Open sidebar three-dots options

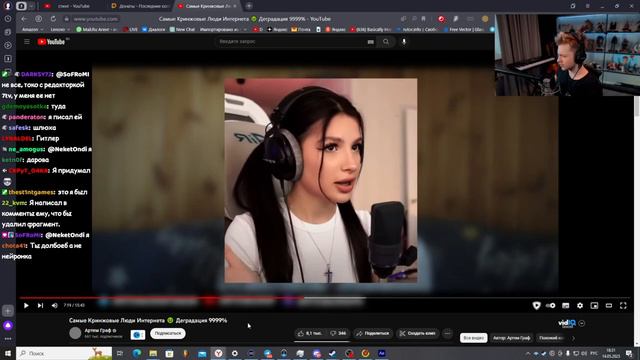coord(8,338)
